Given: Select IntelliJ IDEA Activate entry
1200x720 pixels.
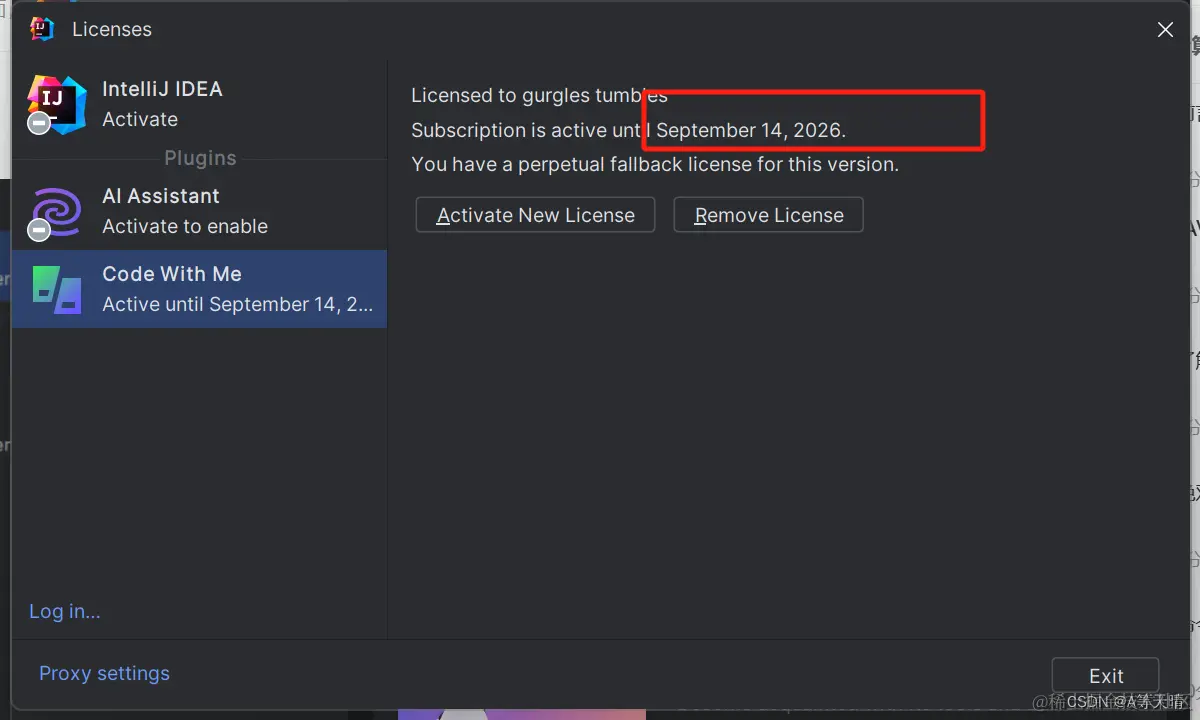Looking at the screenshot, I should click(199, 104).
